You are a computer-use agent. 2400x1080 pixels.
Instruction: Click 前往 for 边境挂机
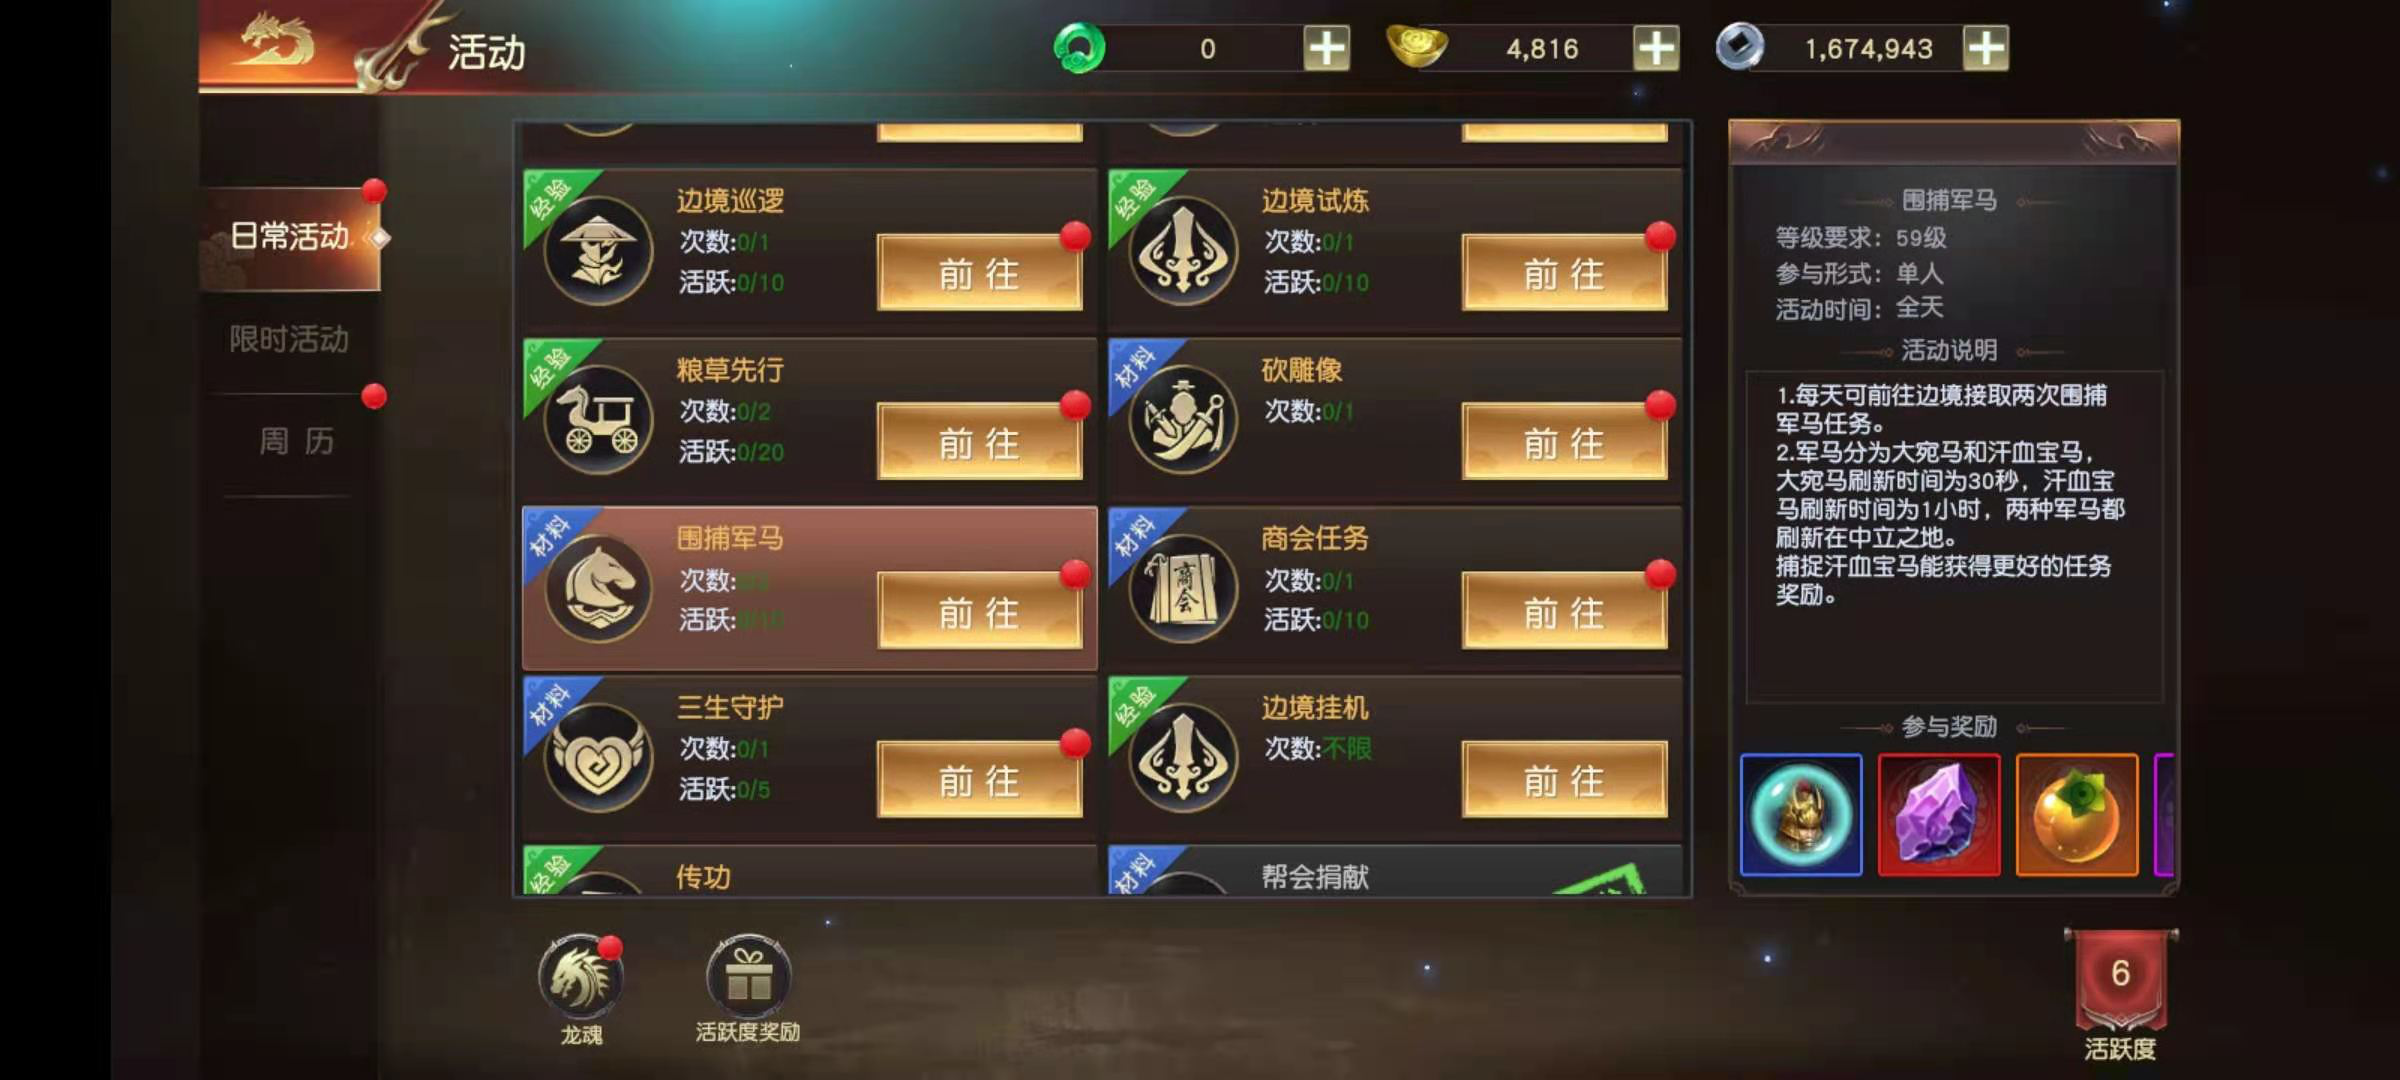coord(1564,780)
